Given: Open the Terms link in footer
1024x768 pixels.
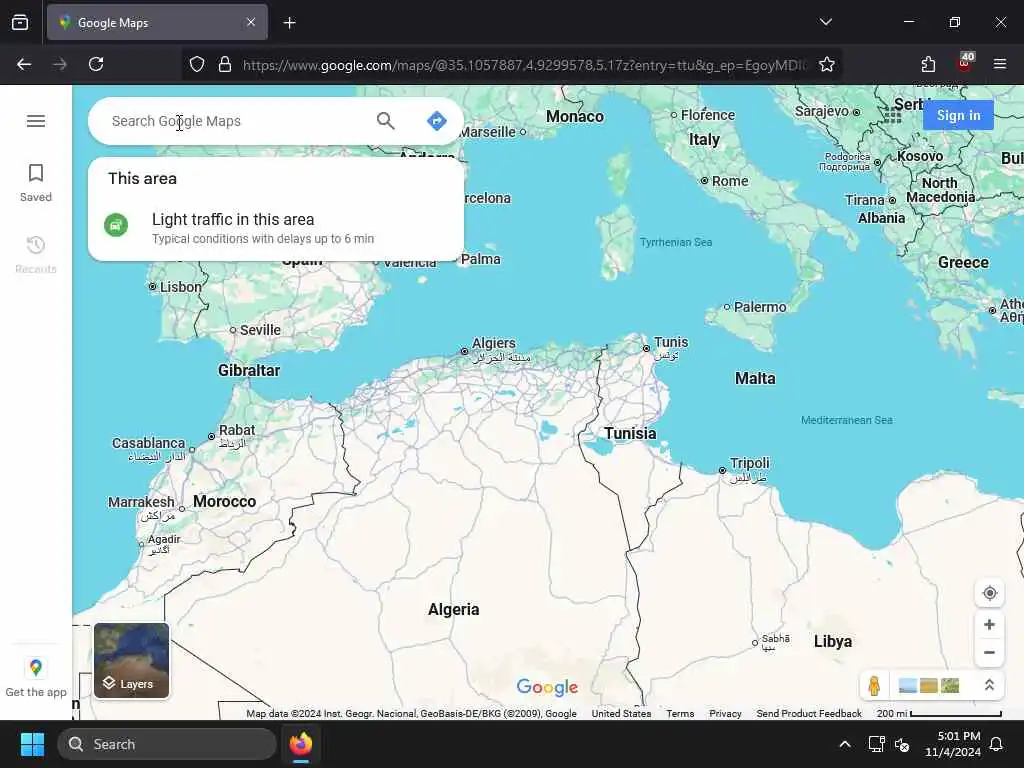Looking at the screenshot, I should (x=680, y=714).
